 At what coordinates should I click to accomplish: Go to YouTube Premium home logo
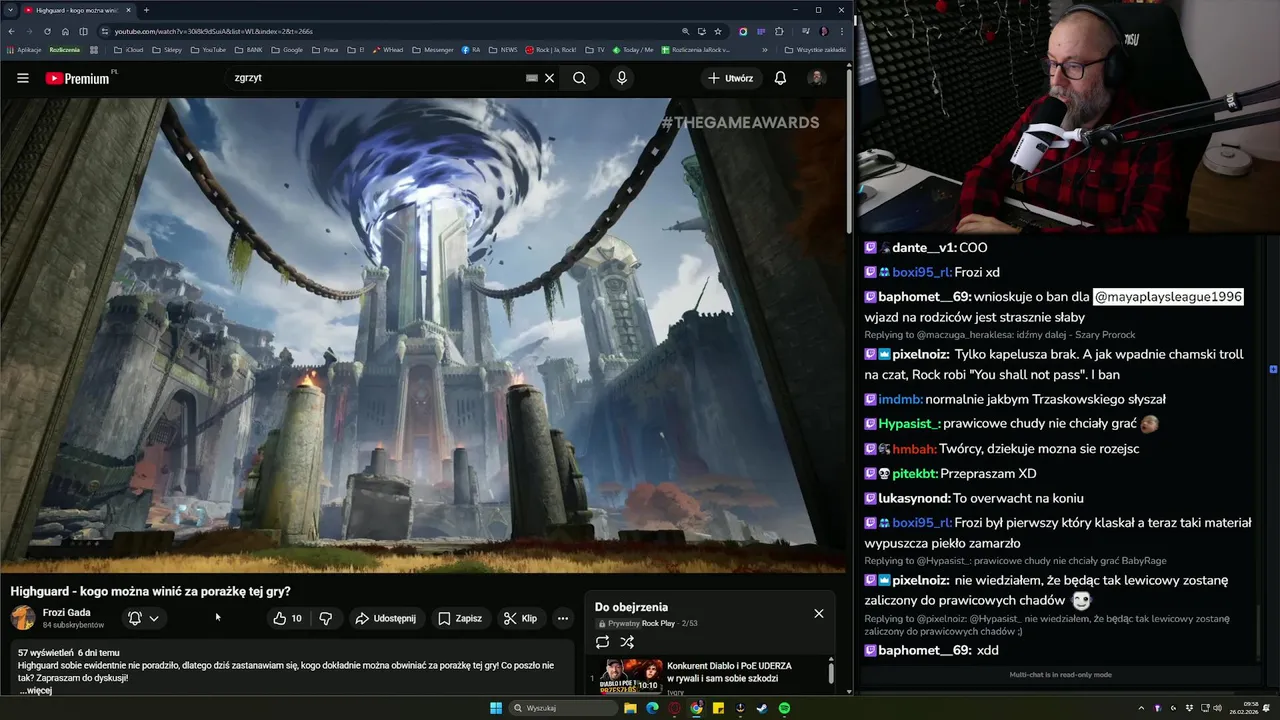click(78, 78)
